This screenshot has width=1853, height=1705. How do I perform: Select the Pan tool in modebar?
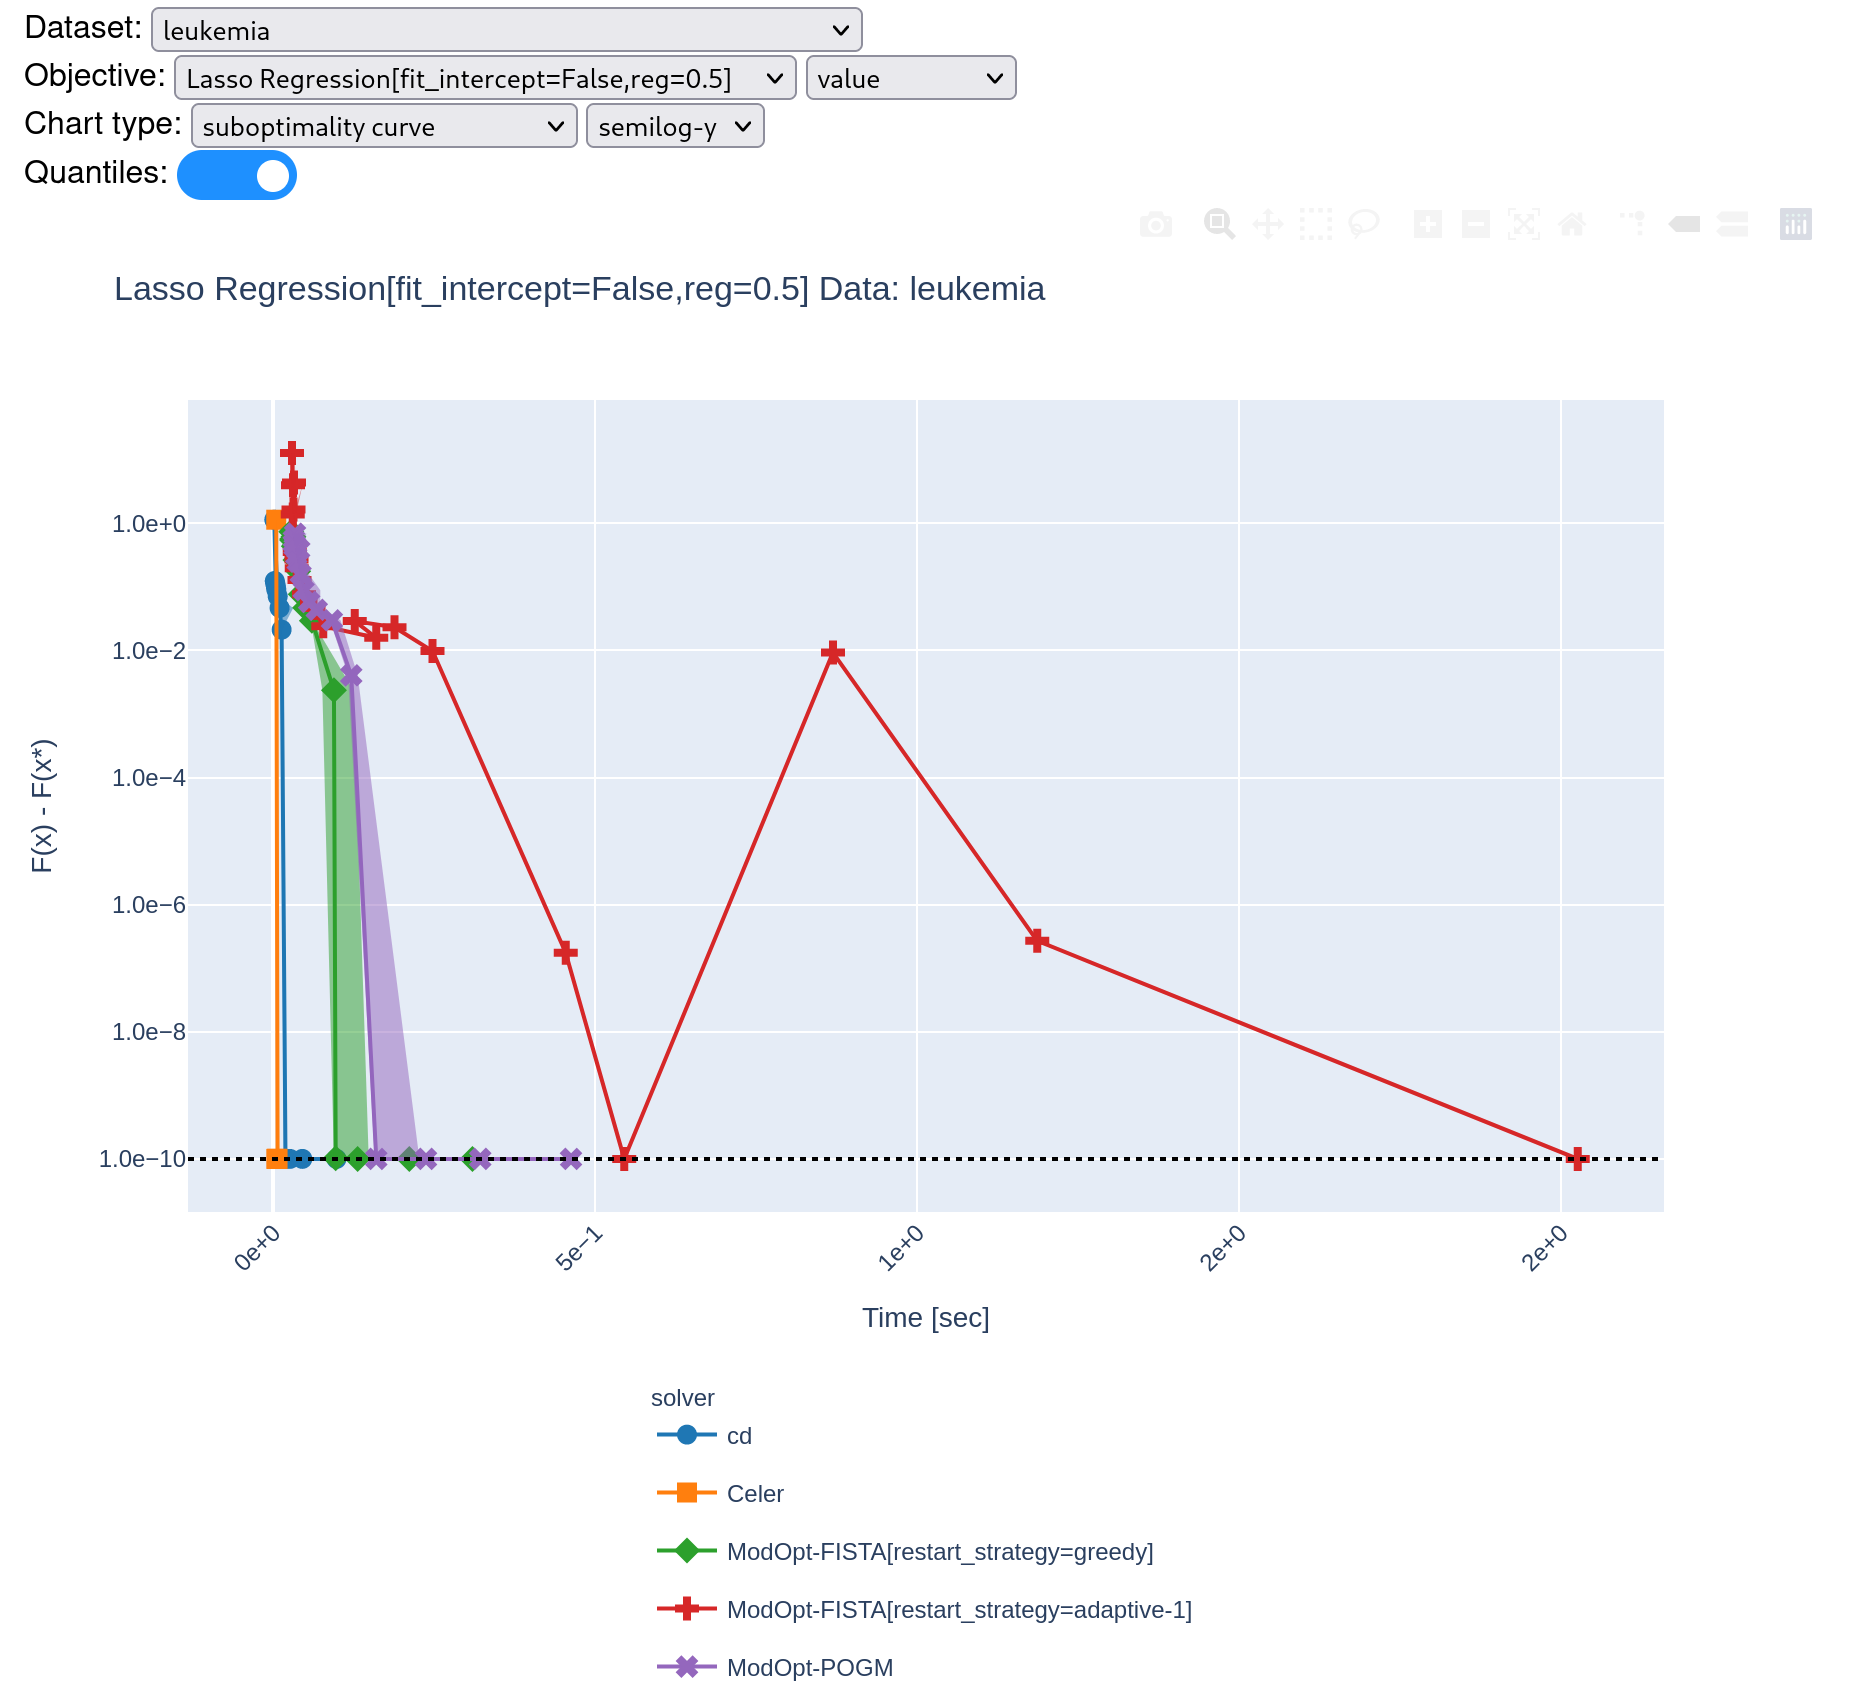coord(1267,224)
